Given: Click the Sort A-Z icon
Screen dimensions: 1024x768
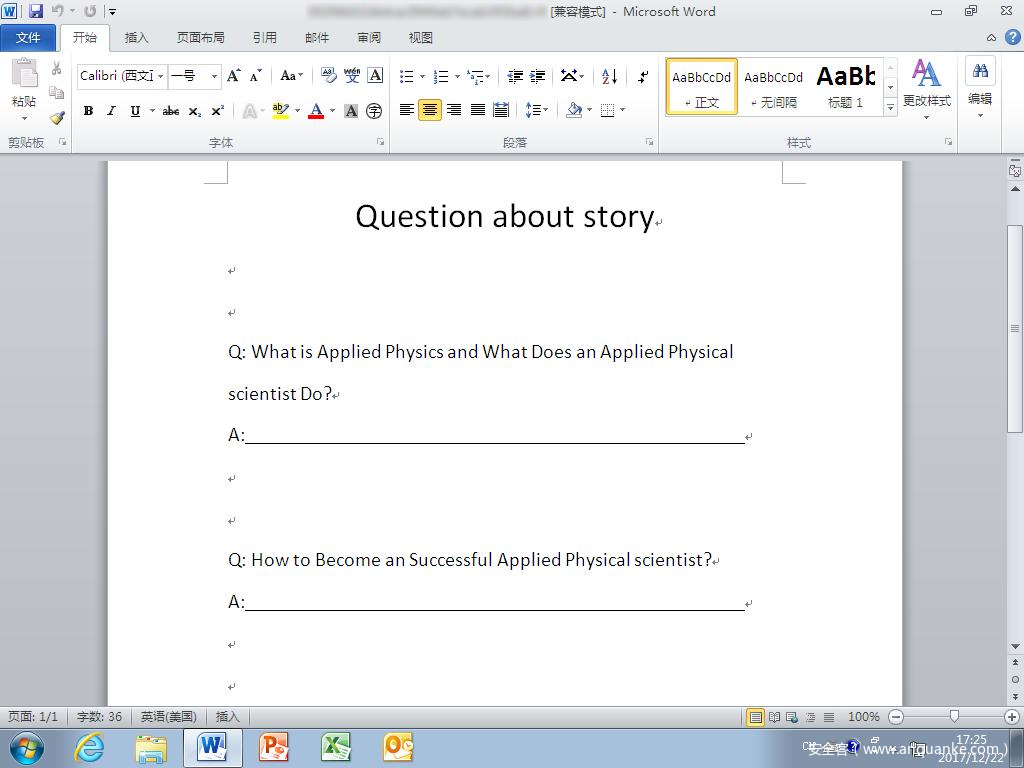Looking at the screenshot, I should pyautogui.click(x=610, y=76).
